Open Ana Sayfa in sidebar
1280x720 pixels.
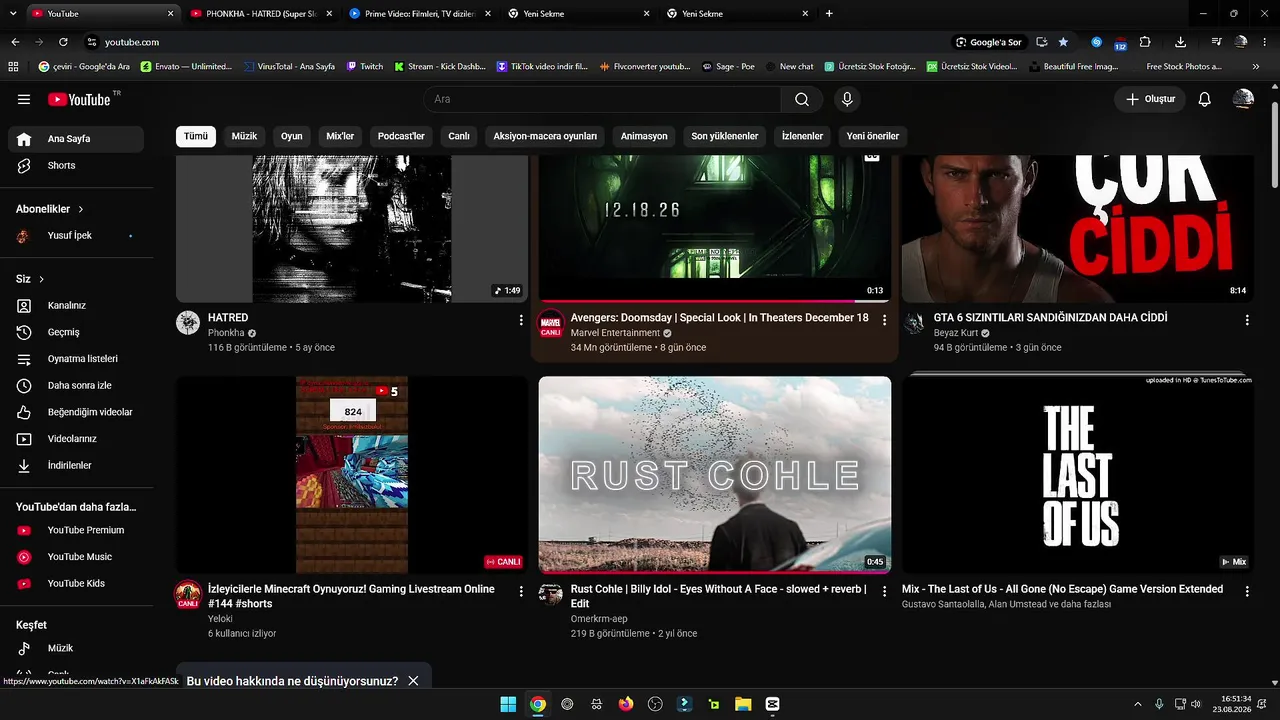(x=76, y=139)
